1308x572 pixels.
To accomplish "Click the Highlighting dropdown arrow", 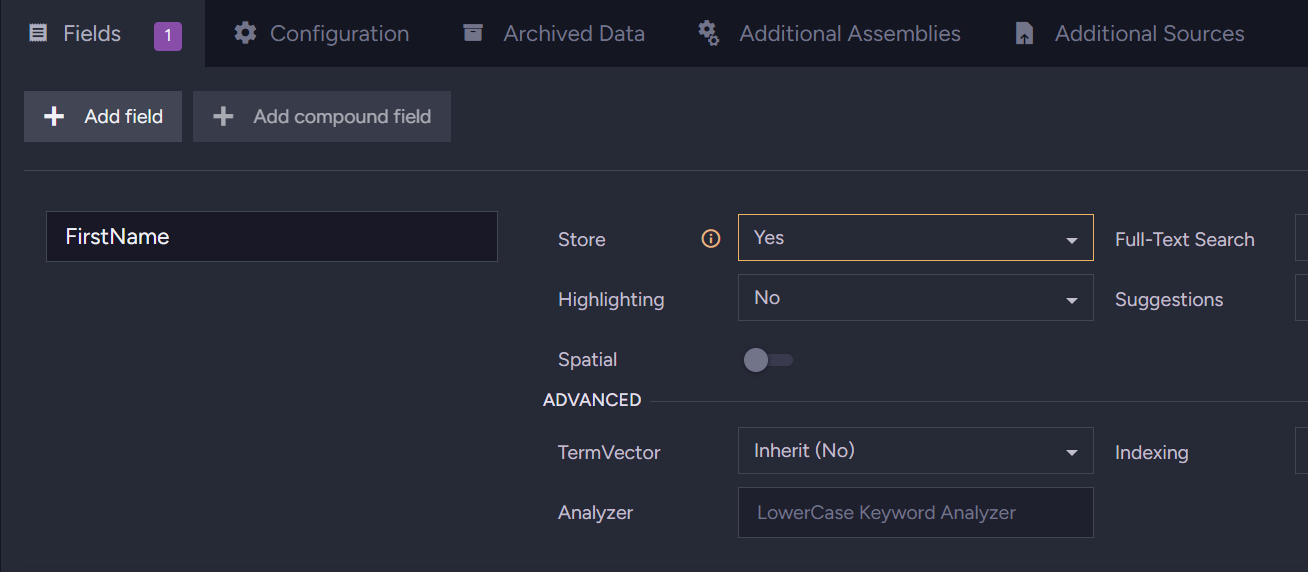I will (1072, 301).
